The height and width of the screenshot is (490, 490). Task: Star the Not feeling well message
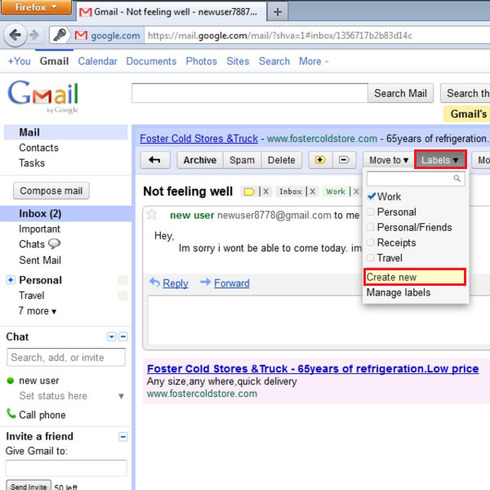[152, 214]
